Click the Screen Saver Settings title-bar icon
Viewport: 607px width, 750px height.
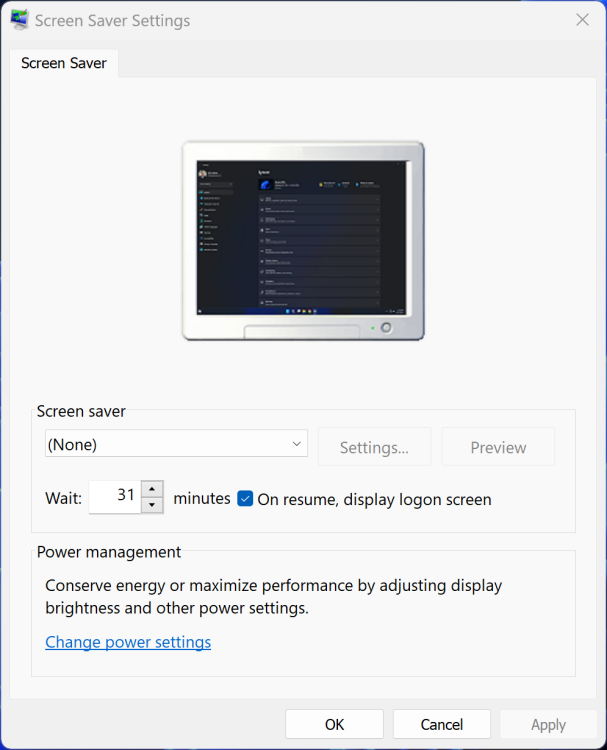20,20
